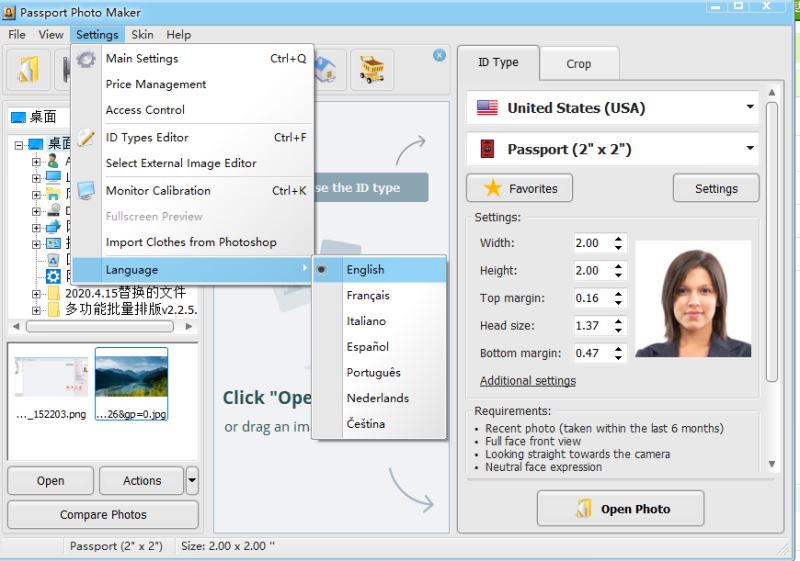The width and height of the screenshot is (800, 561).
Task: Click the Open Photo button
Action: point(620,508)
